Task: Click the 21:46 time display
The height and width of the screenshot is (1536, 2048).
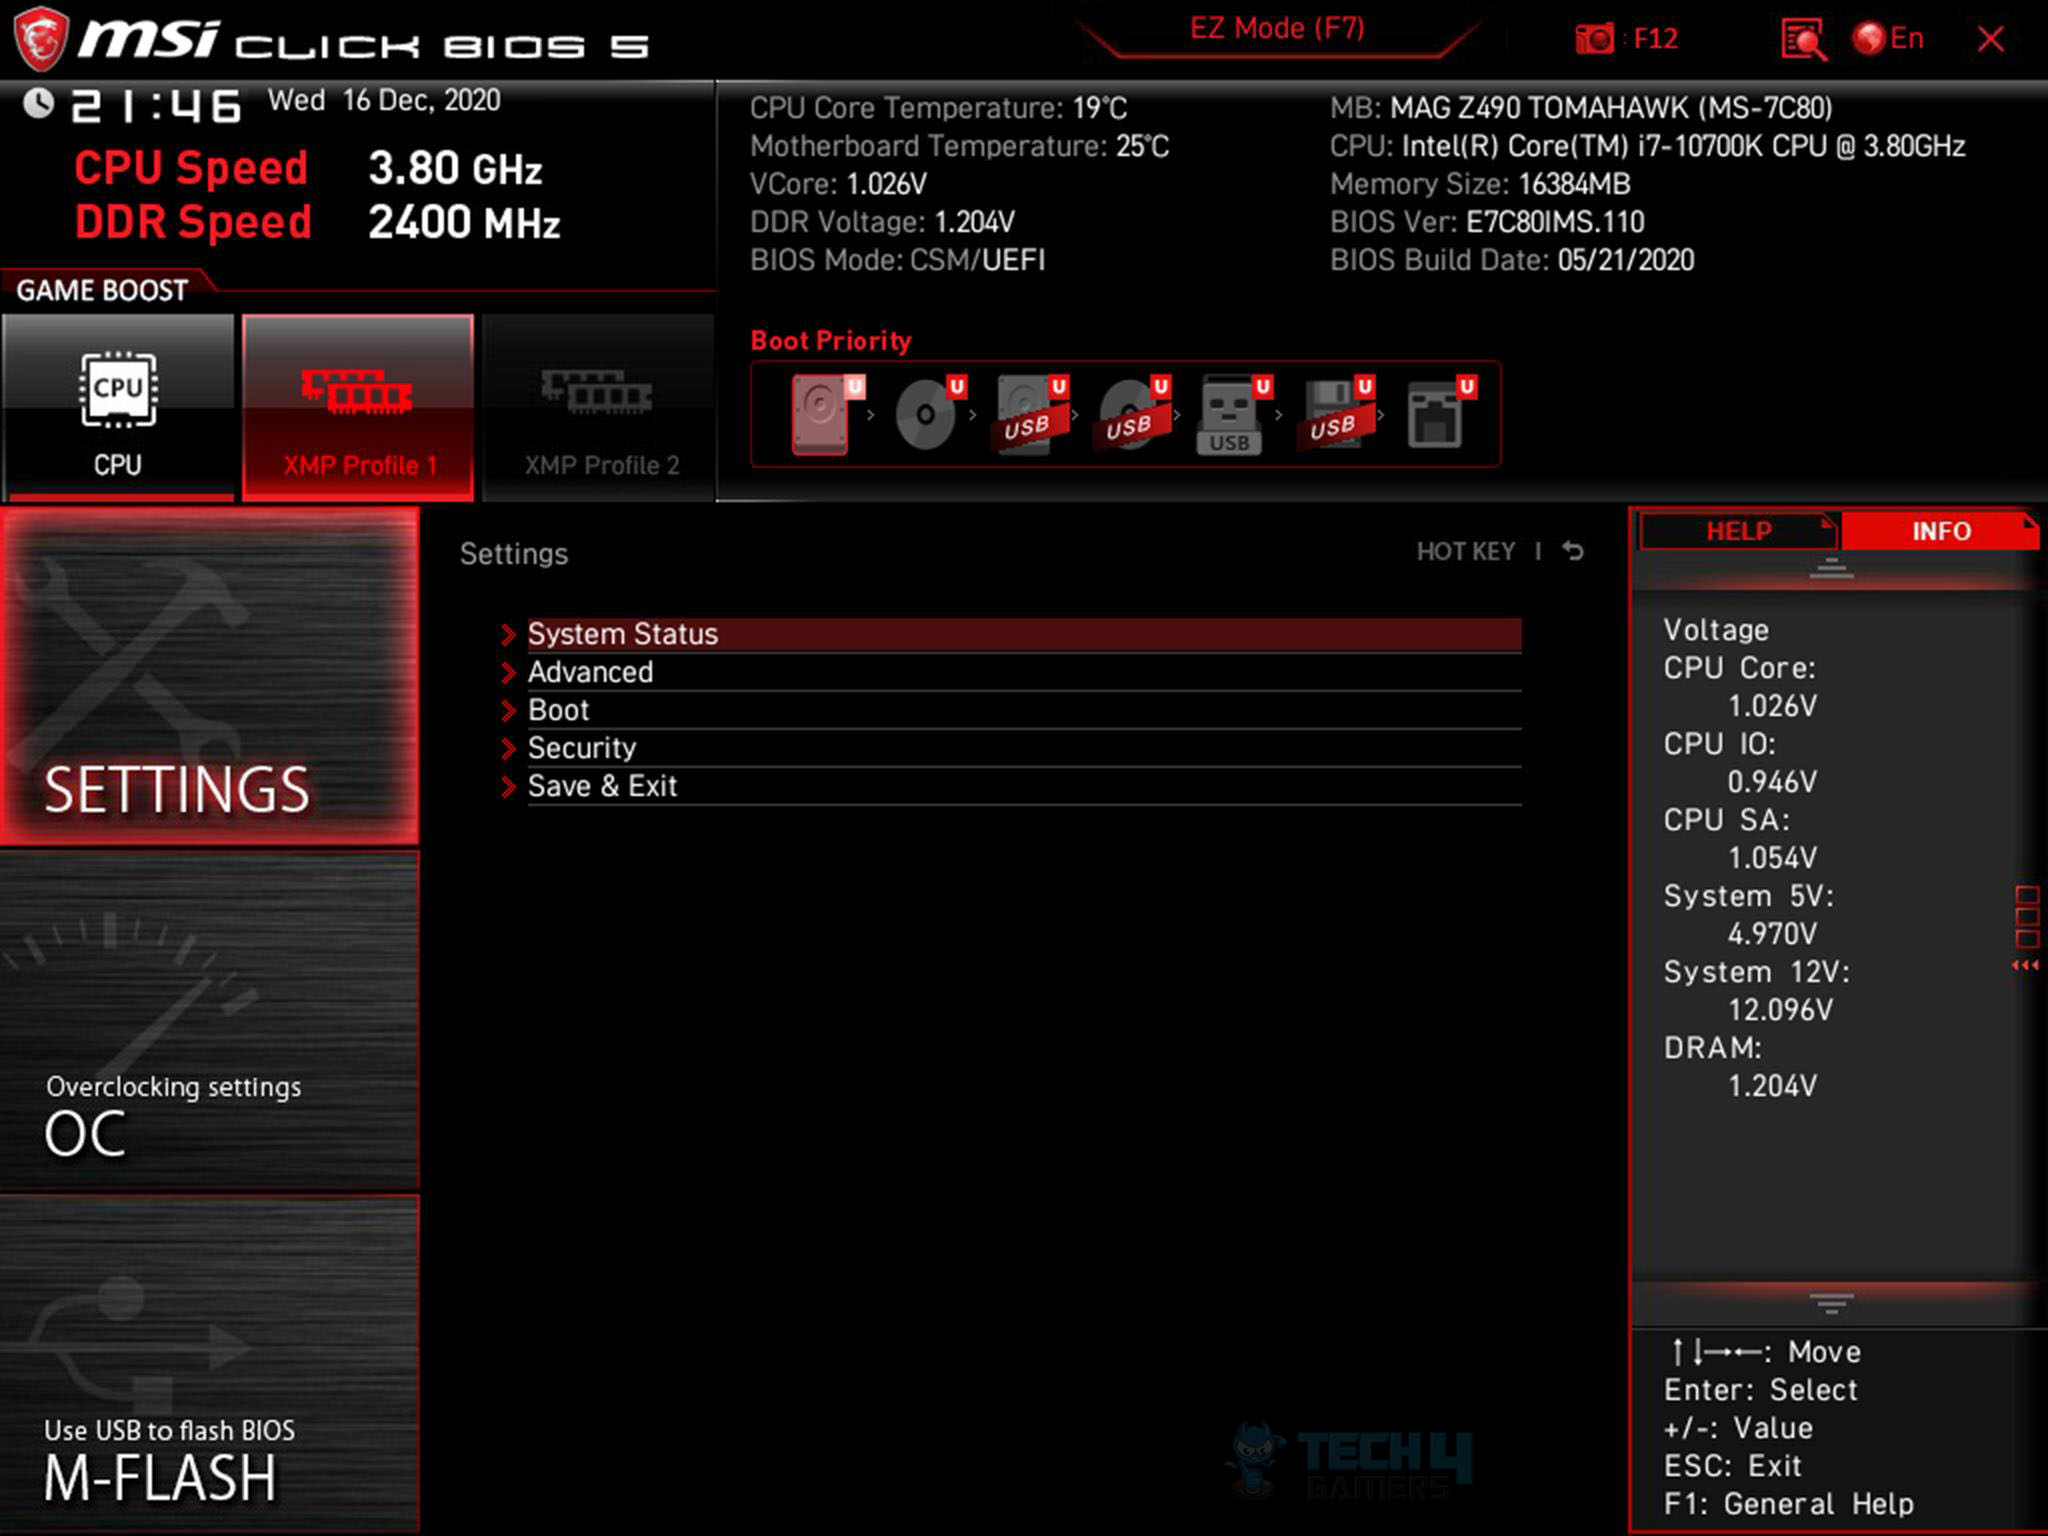Action: point(156,106)
